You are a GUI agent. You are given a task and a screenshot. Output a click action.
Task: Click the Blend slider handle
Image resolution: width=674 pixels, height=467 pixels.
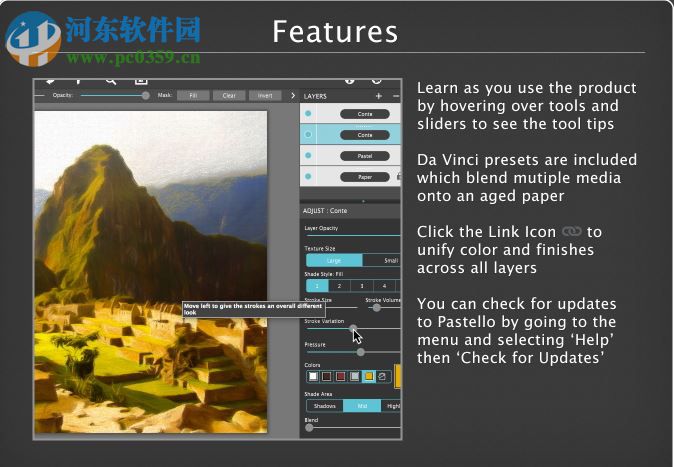309,427
